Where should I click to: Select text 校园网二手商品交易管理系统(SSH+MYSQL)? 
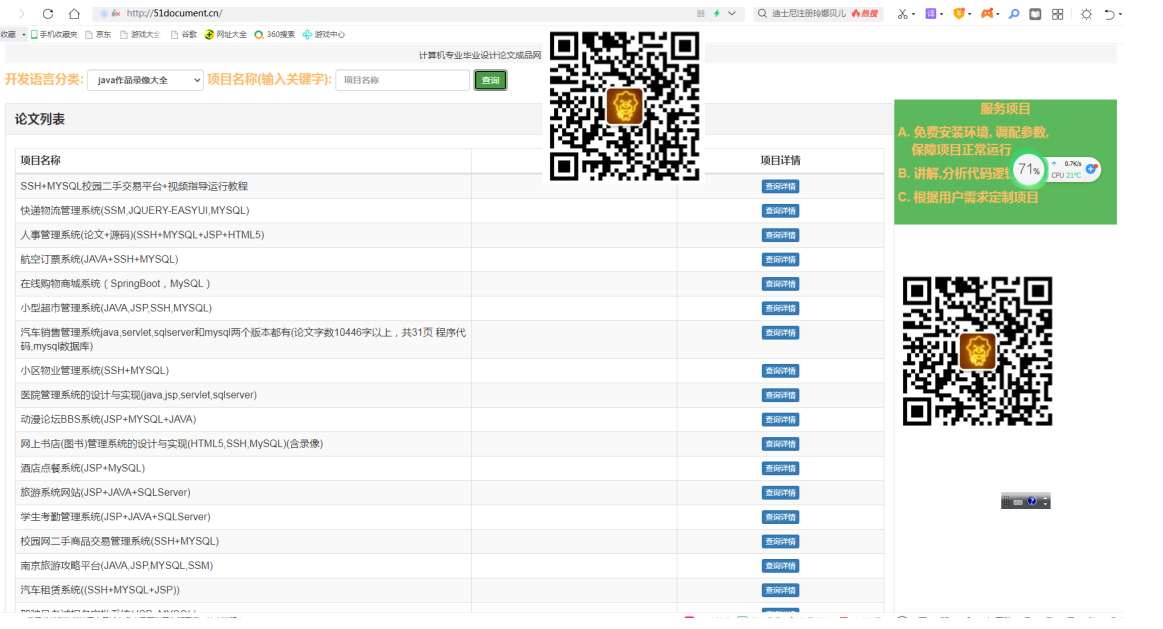(119, 541)
